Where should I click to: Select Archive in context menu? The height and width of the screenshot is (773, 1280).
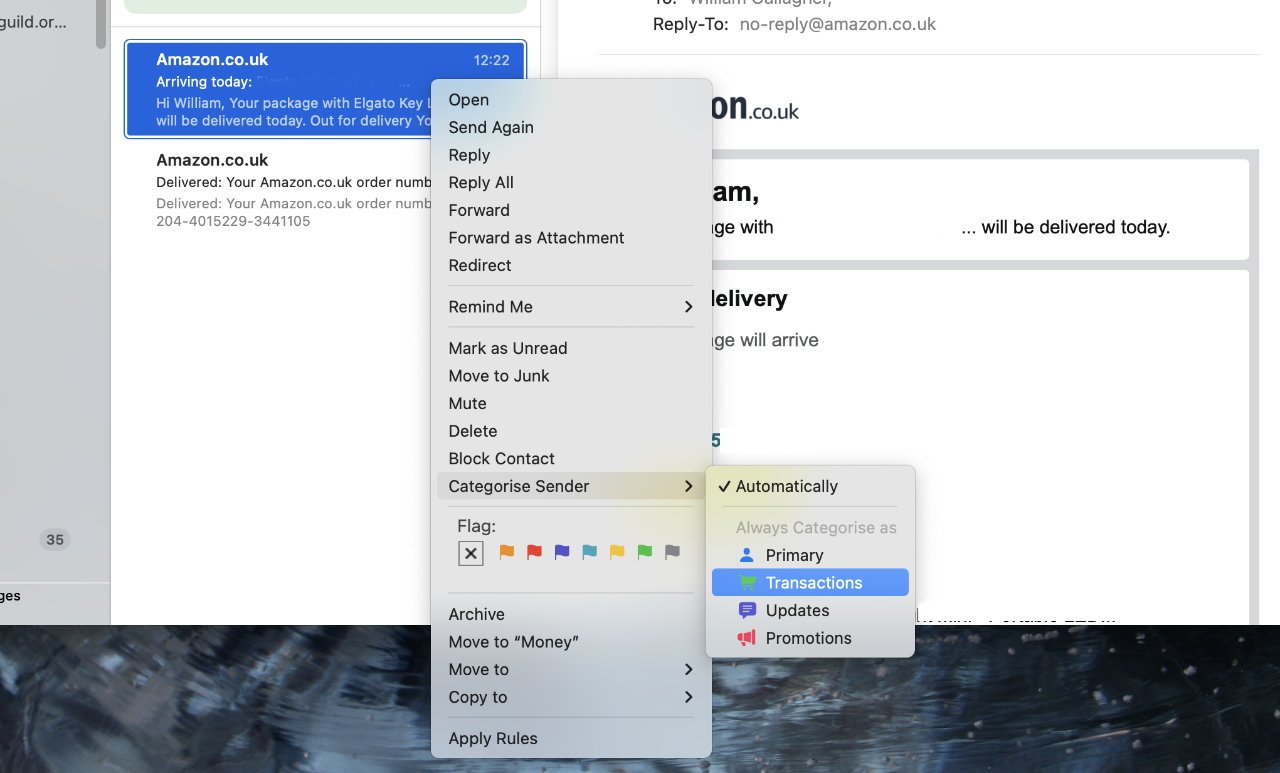(x=571, y=614)
